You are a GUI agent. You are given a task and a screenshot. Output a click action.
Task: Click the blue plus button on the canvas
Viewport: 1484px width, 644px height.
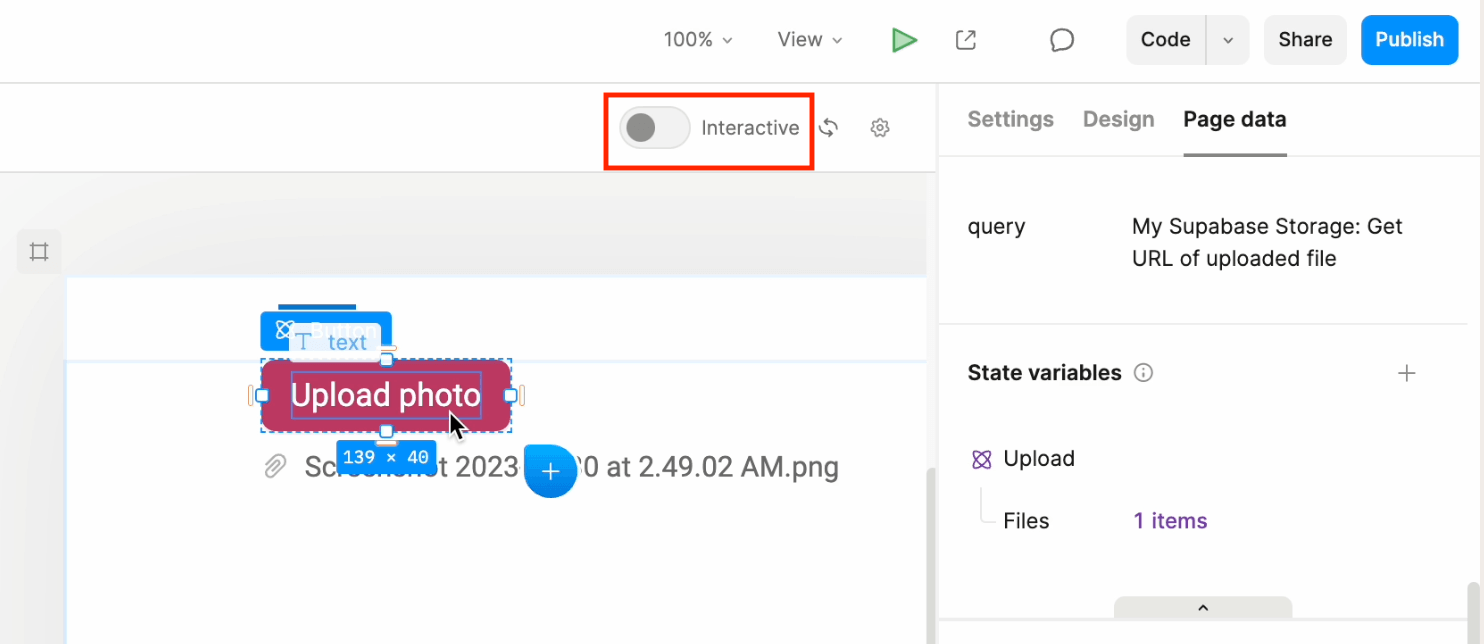550,471
